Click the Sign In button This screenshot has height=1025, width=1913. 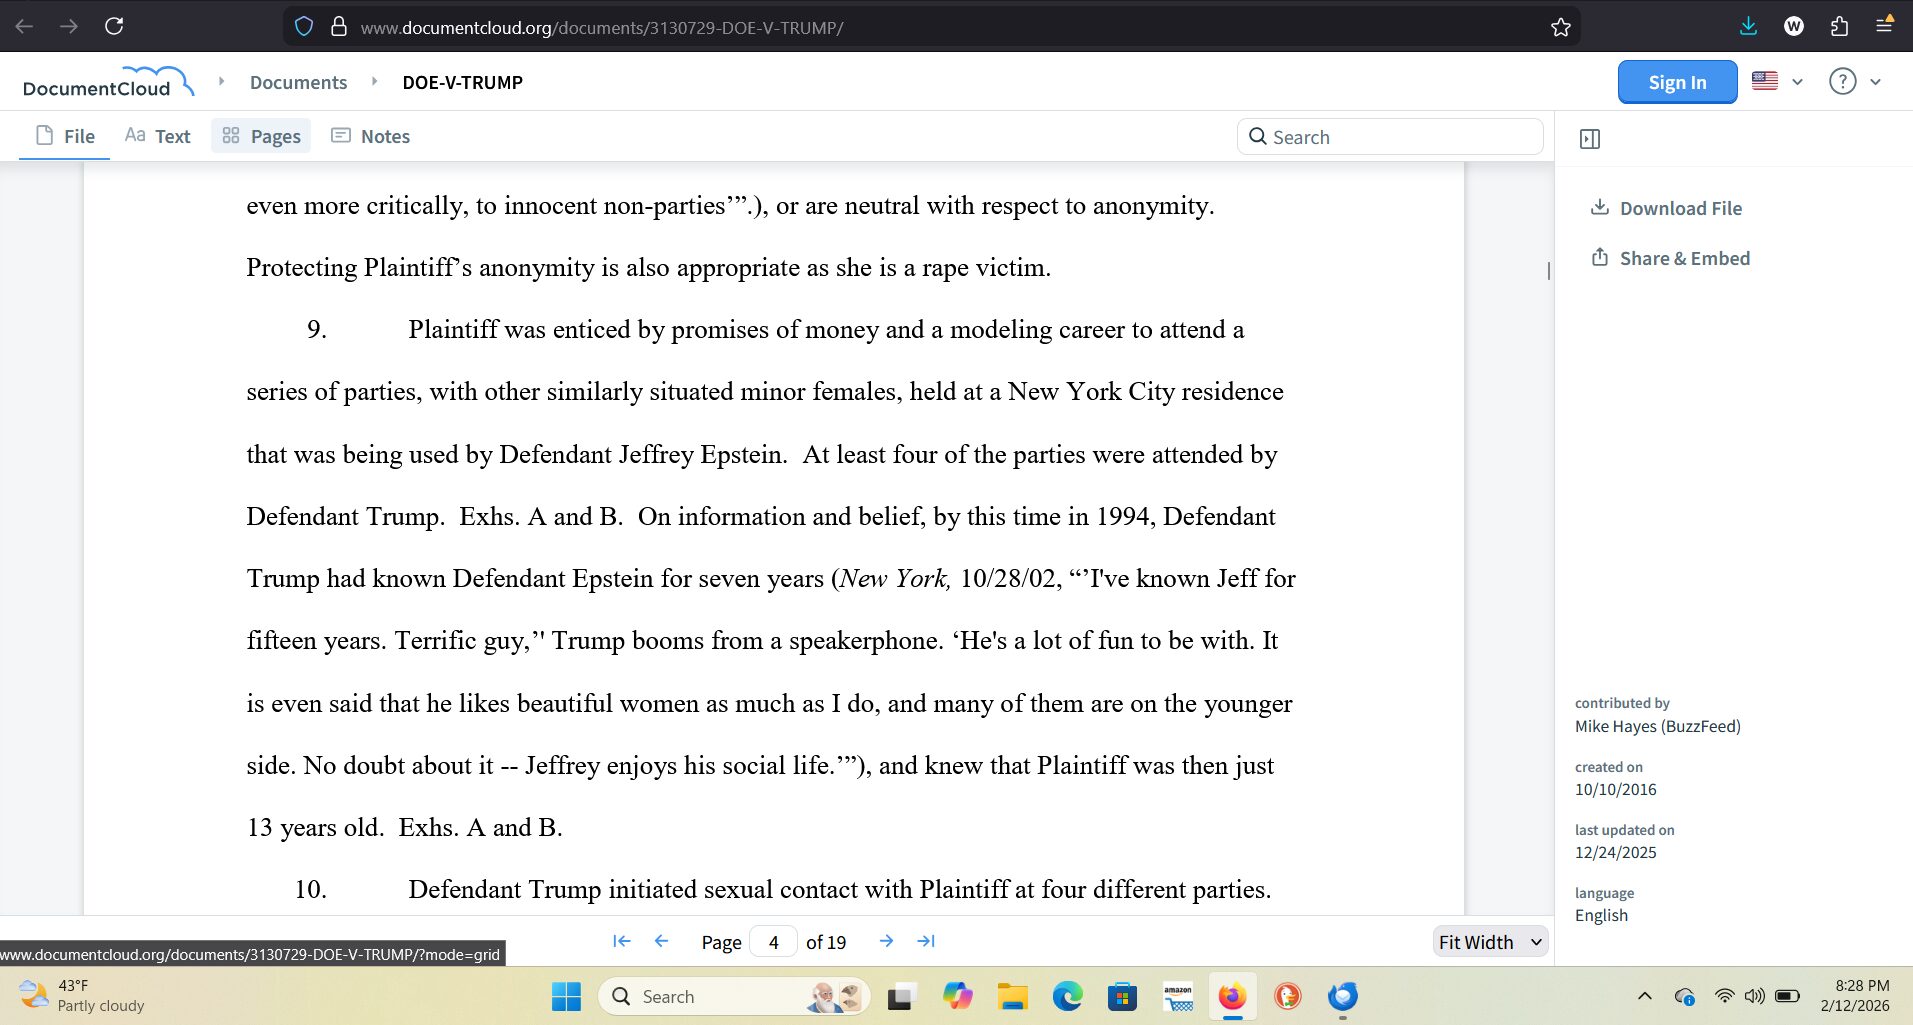click(1677, 82)
